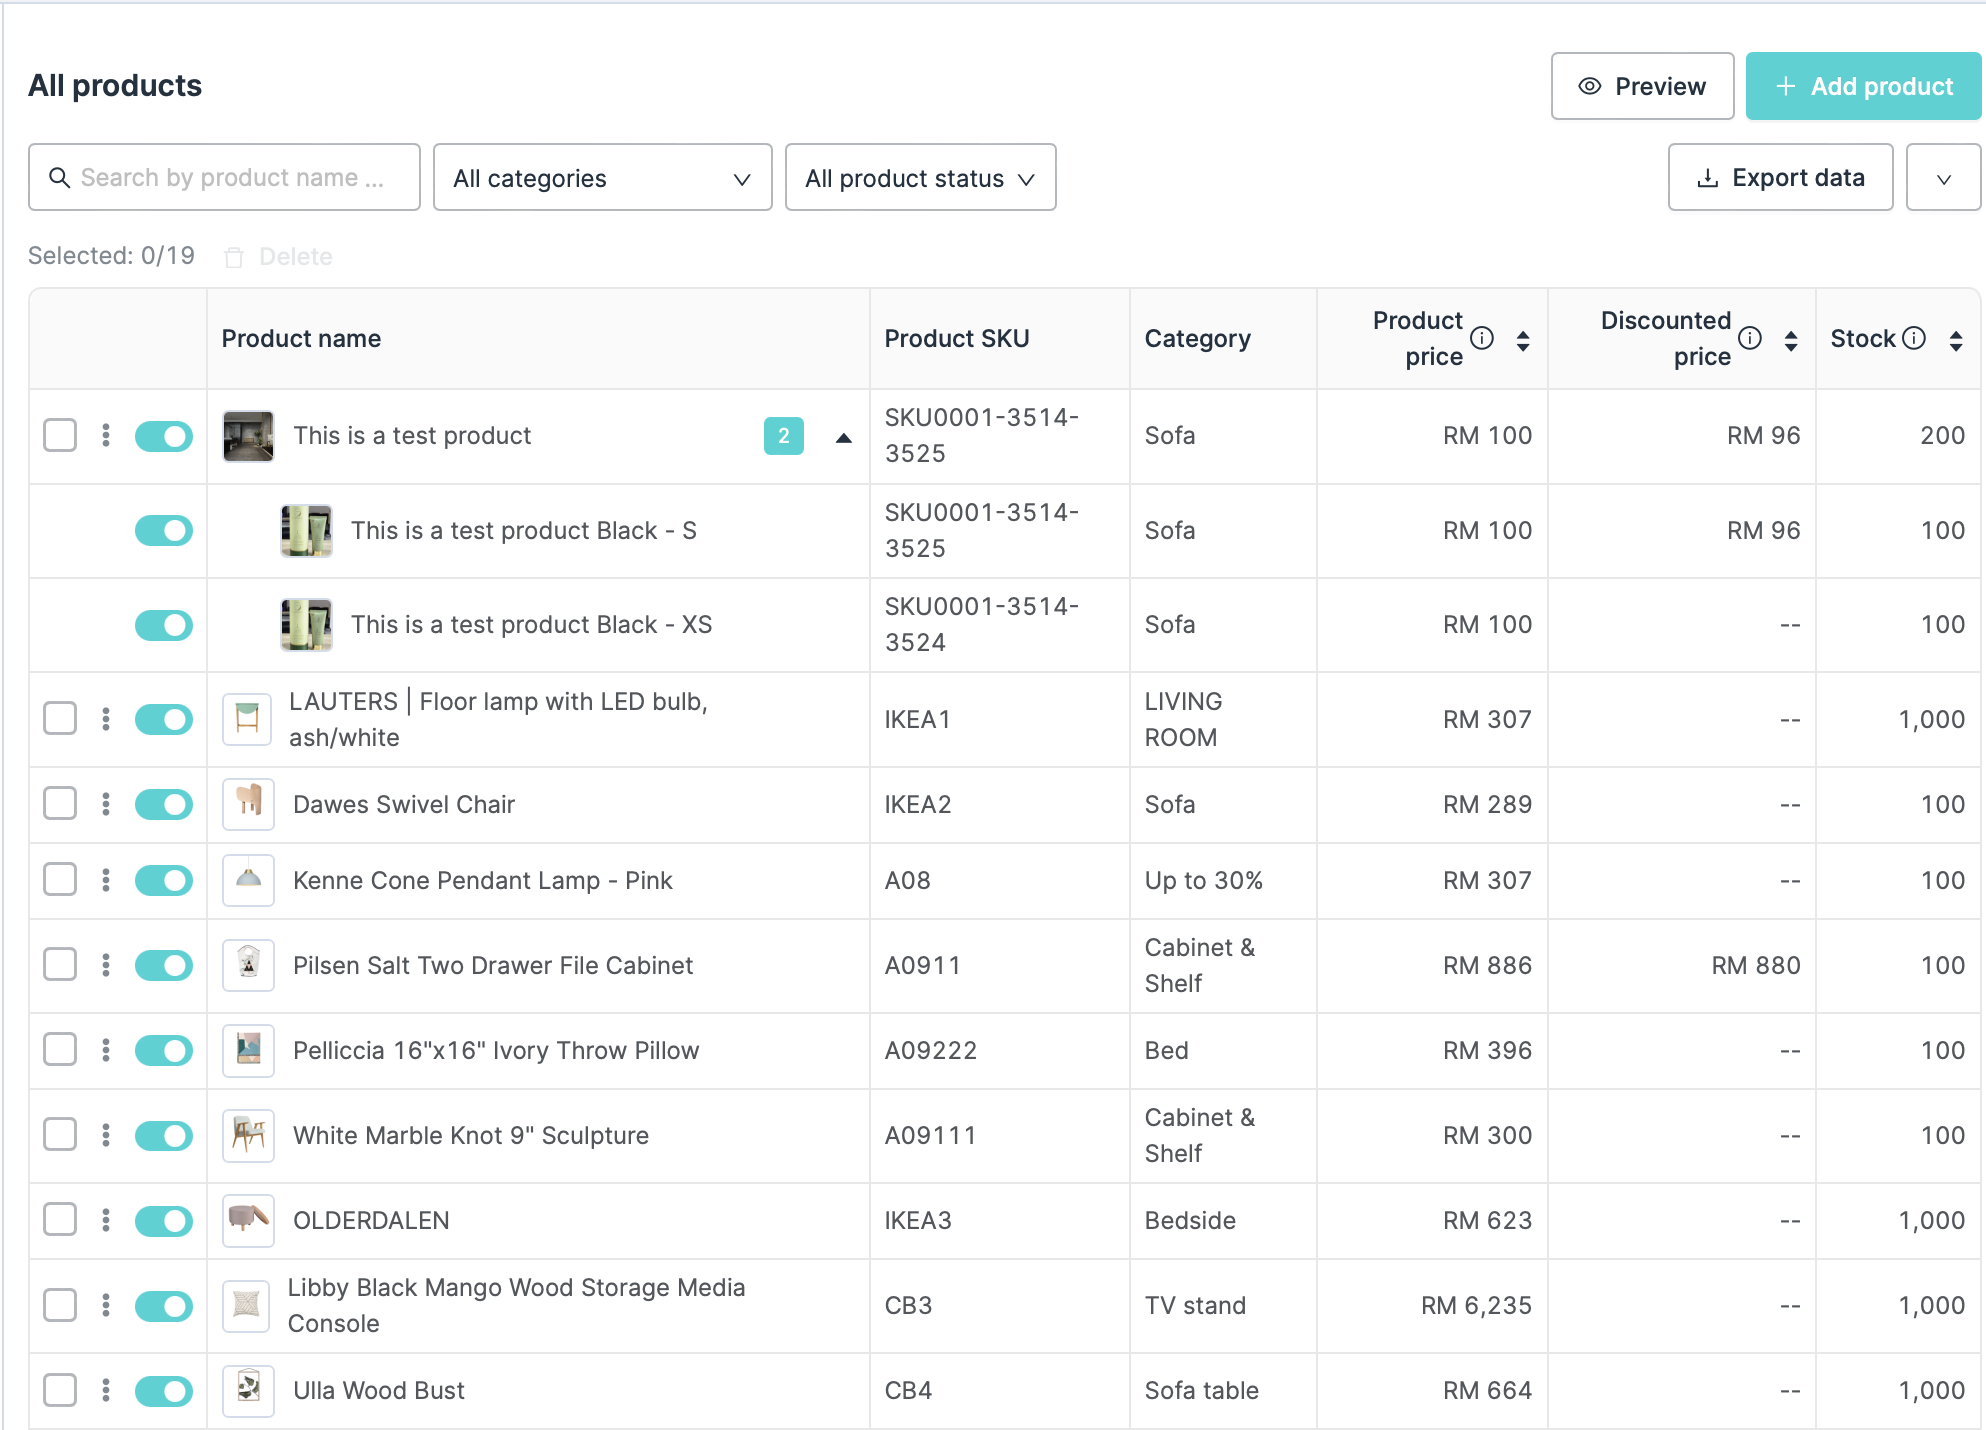
Task: Expand the dropdown next to Export data
Action: [1943, 178]
